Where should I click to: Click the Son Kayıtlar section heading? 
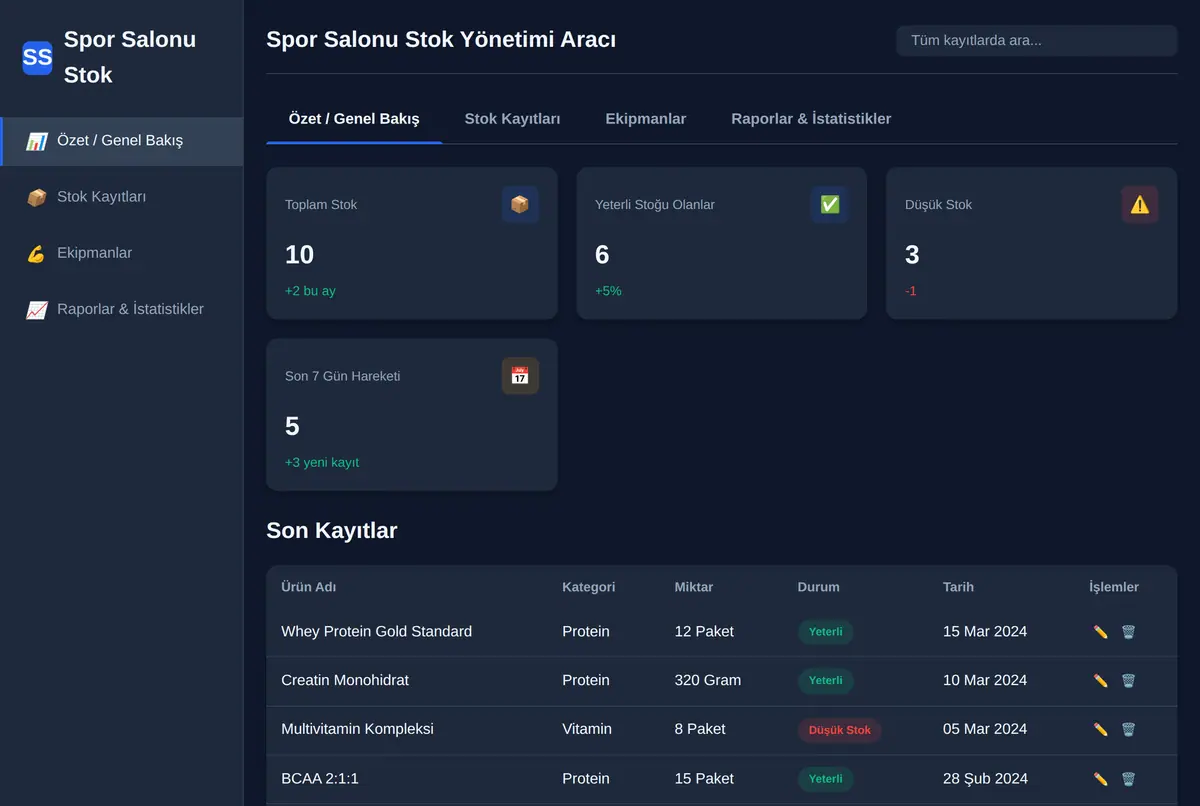(x=332, y=531)
